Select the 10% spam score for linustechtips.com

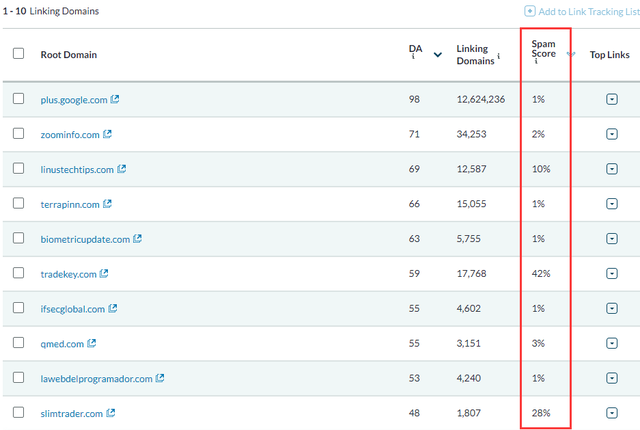point(541,169)
